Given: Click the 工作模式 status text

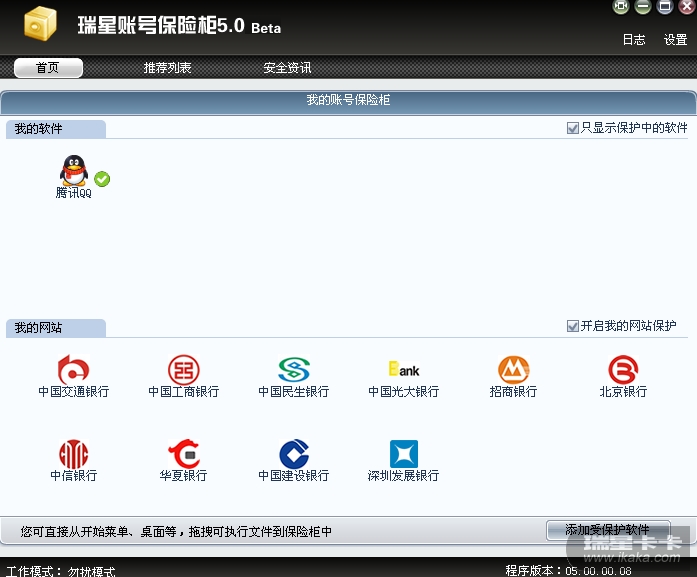Looking at the screenshot, I should 61,570.
